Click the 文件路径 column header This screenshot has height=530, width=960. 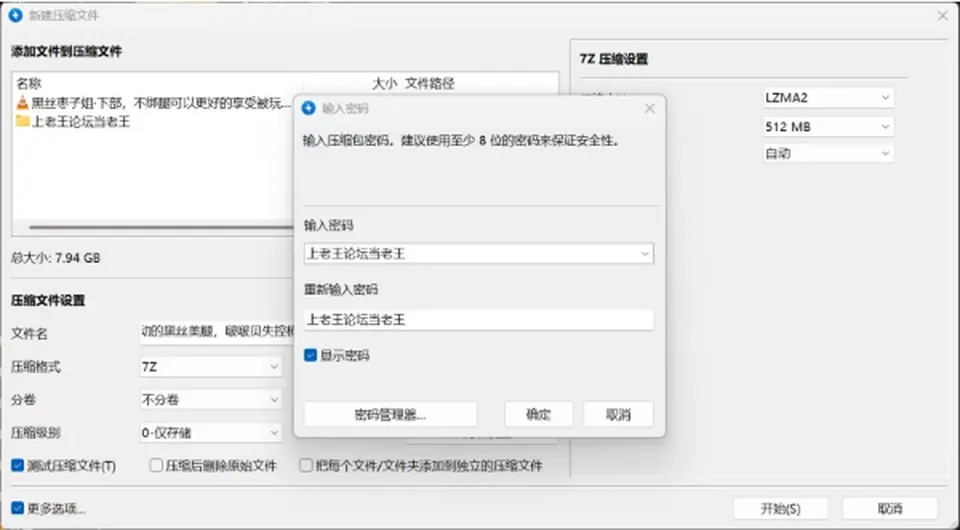tap(430, 83)
